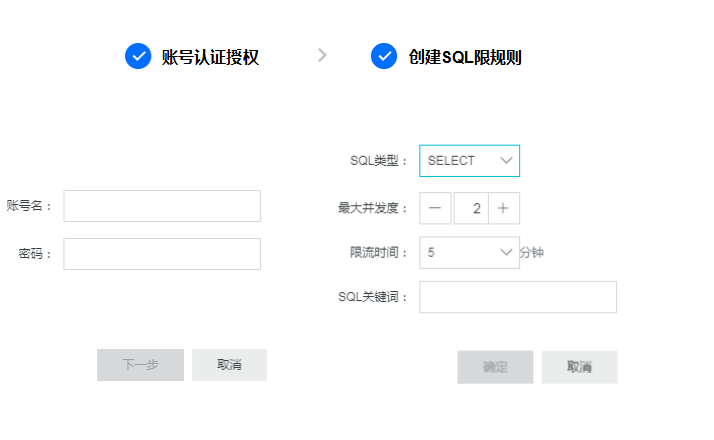
Task: Click 取消 next to the 下一步 button
Action: click(229, 365)
